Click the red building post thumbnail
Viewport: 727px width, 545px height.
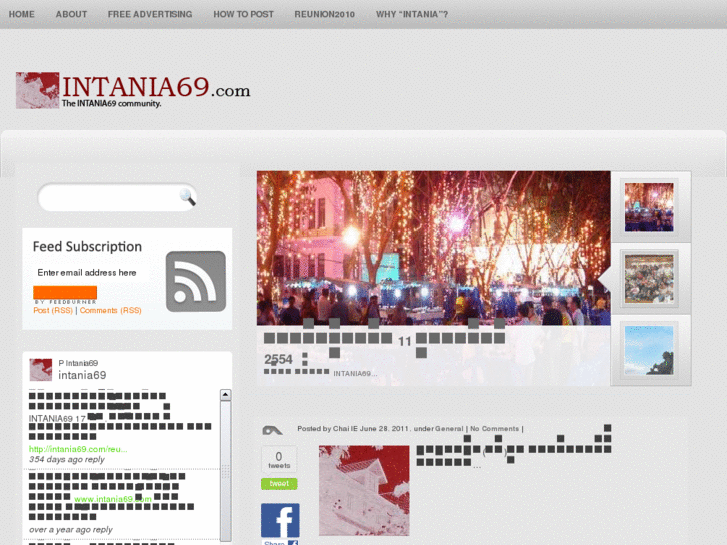364,491
